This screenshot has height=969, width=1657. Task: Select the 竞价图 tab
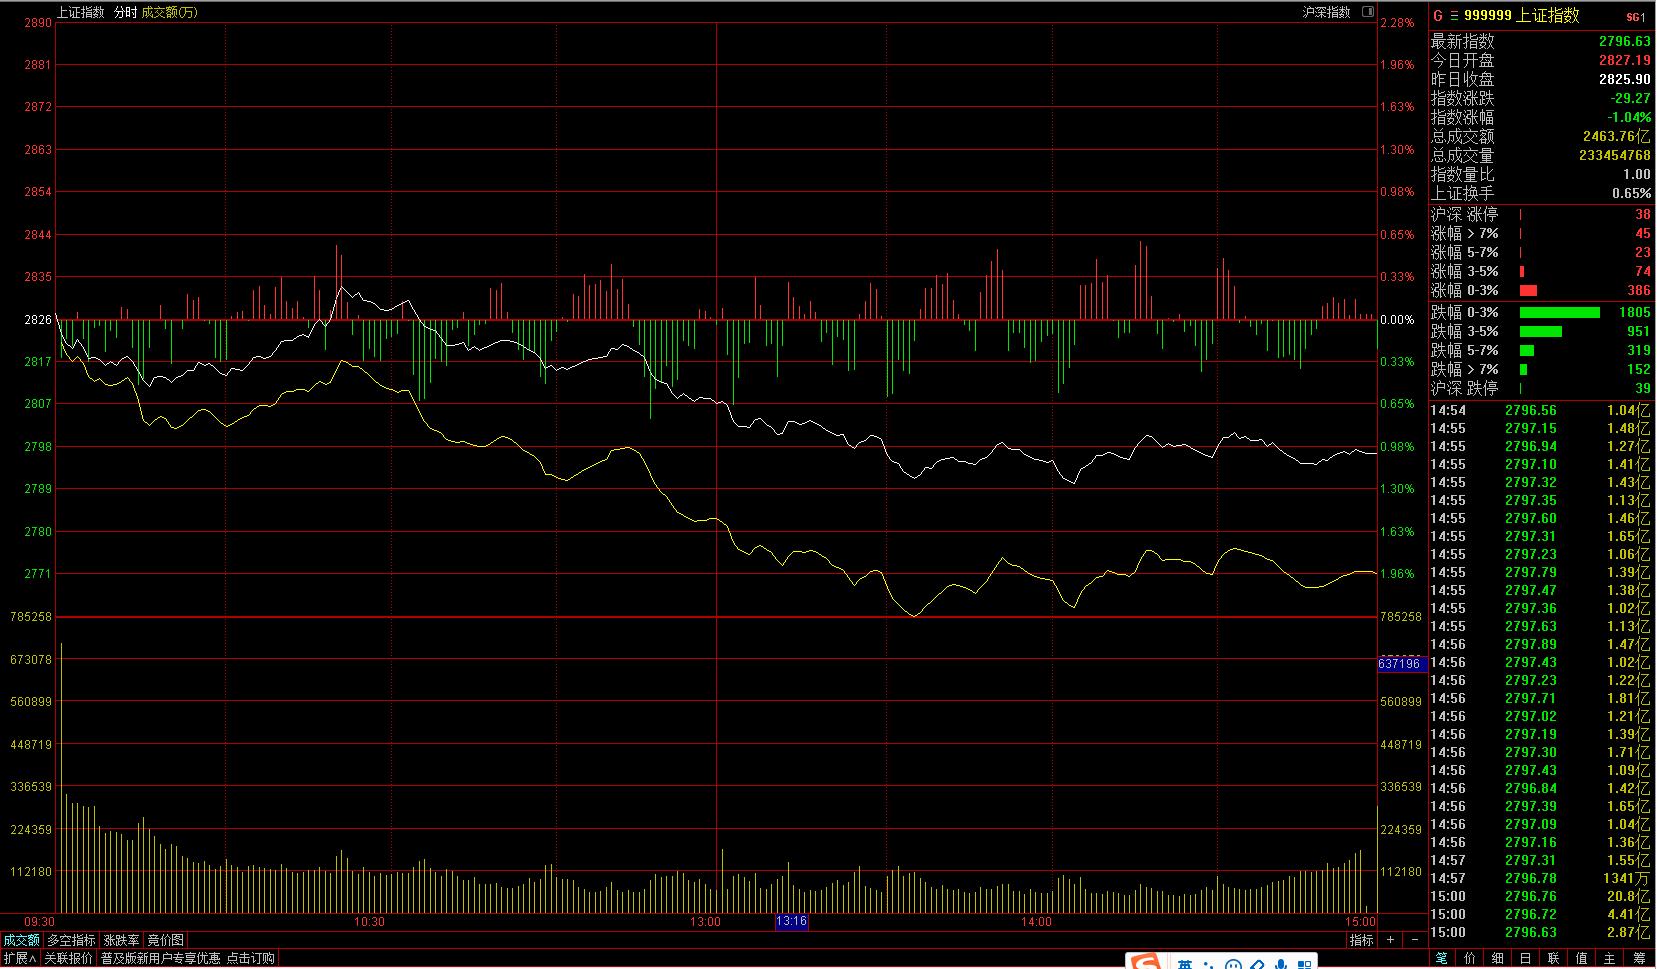[x=166, y=940]
